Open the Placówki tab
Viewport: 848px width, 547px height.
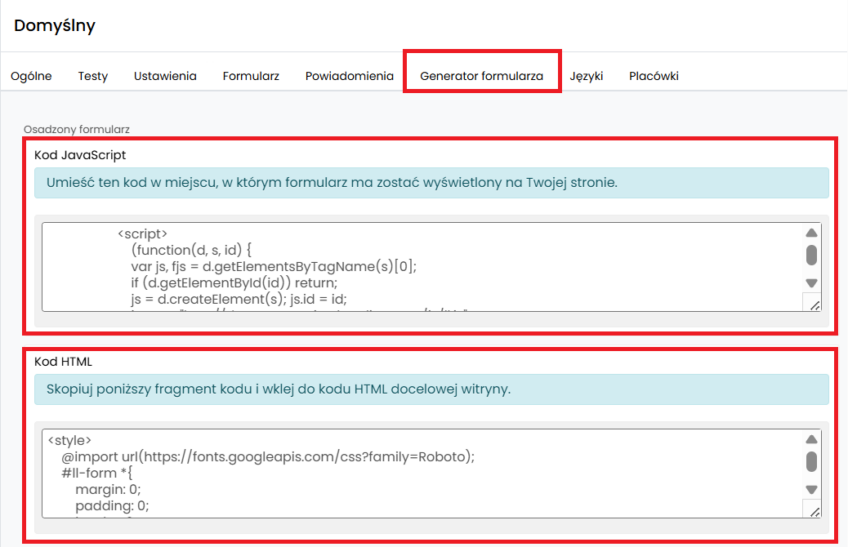click(x=654, y=76)
